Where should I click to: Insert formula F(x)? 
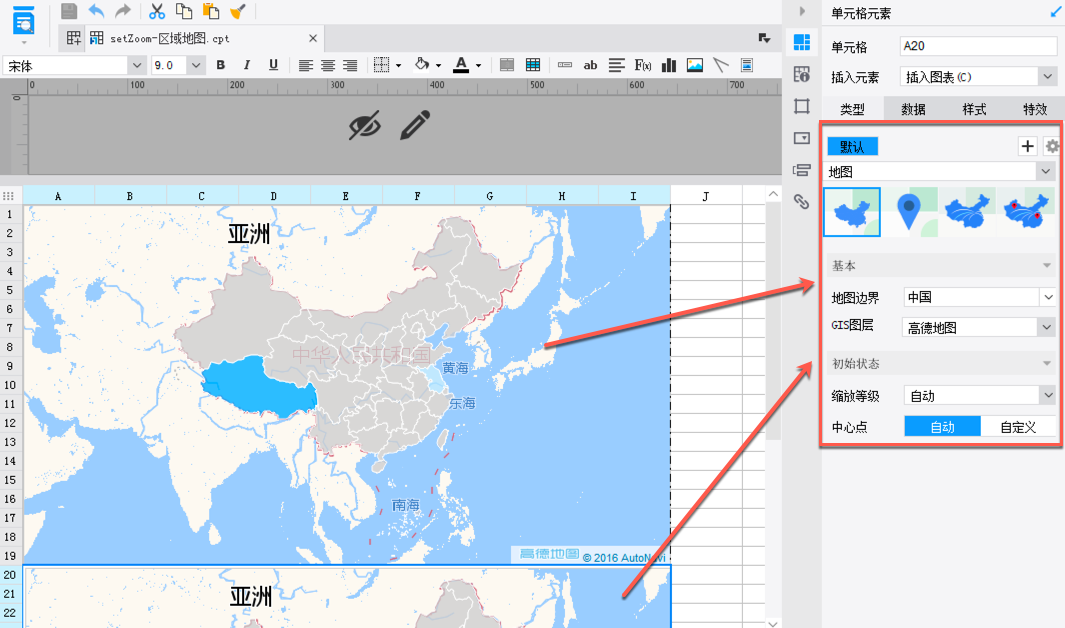[643, 65]
